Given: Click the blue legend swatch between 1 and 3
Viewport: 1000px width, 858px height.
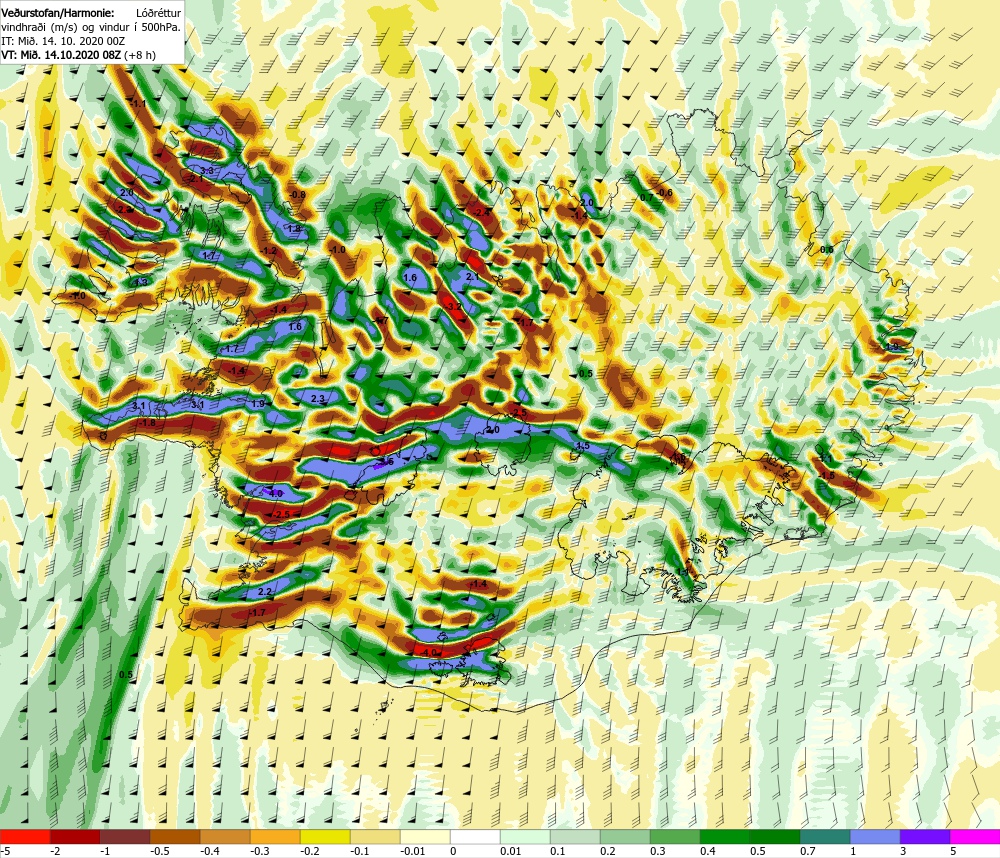Looking at the screenshot, I should 875,836.
